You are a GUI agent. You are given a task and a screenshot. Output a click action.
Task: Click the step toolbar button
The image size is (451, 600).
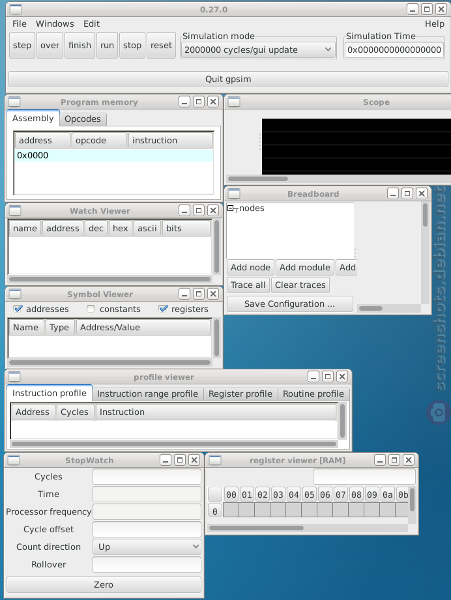[22, 45]
